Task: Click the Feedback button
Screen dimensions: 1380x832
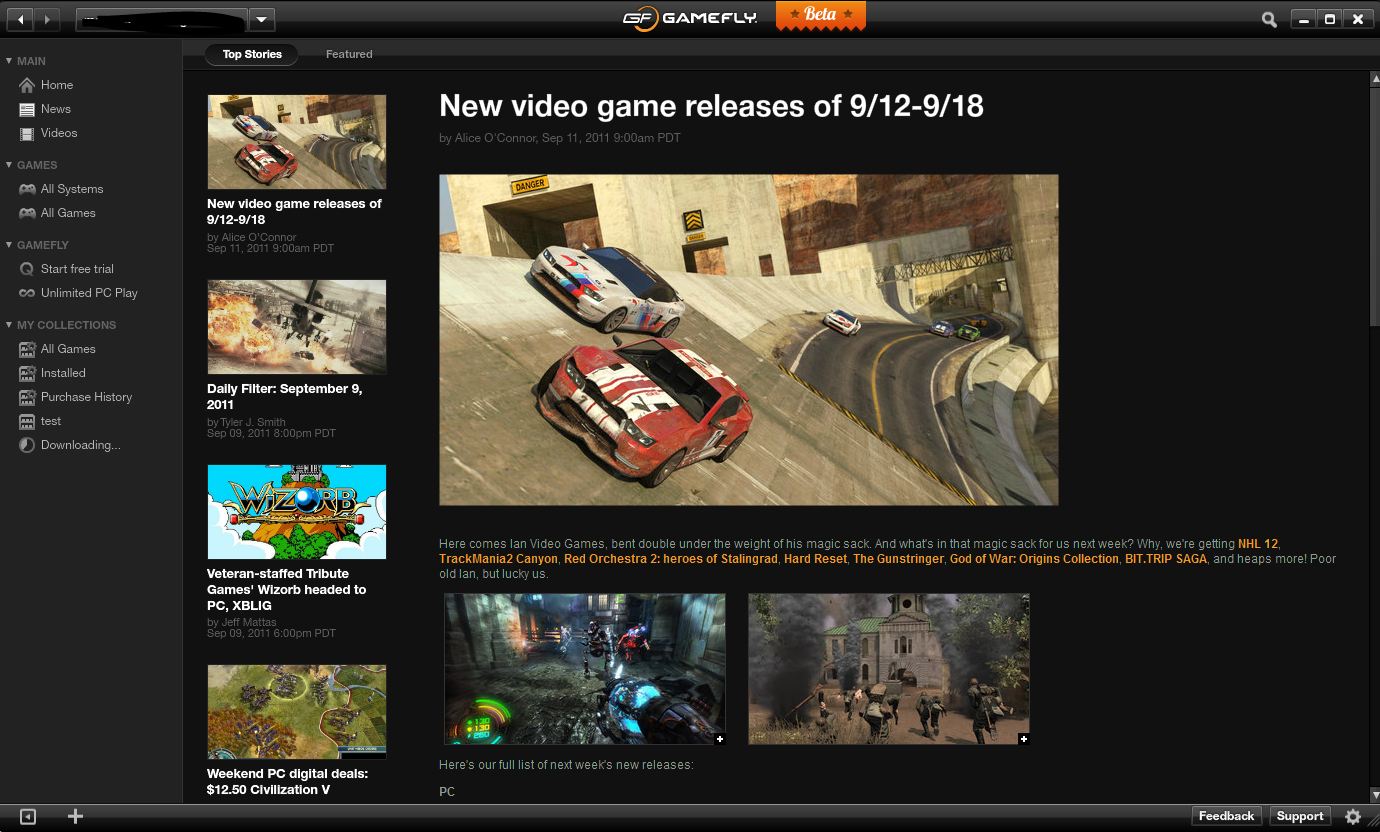Action: click(1226, 816)
